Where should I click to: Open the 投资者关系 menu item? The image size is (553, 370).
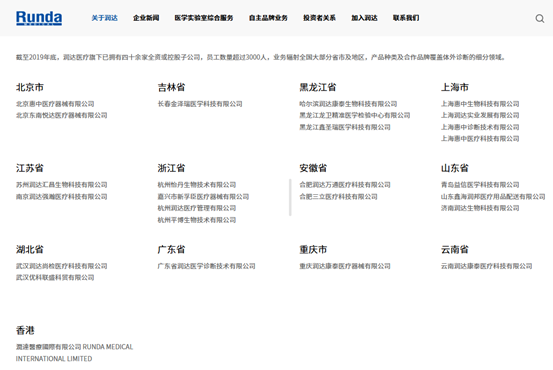point(319,18)
